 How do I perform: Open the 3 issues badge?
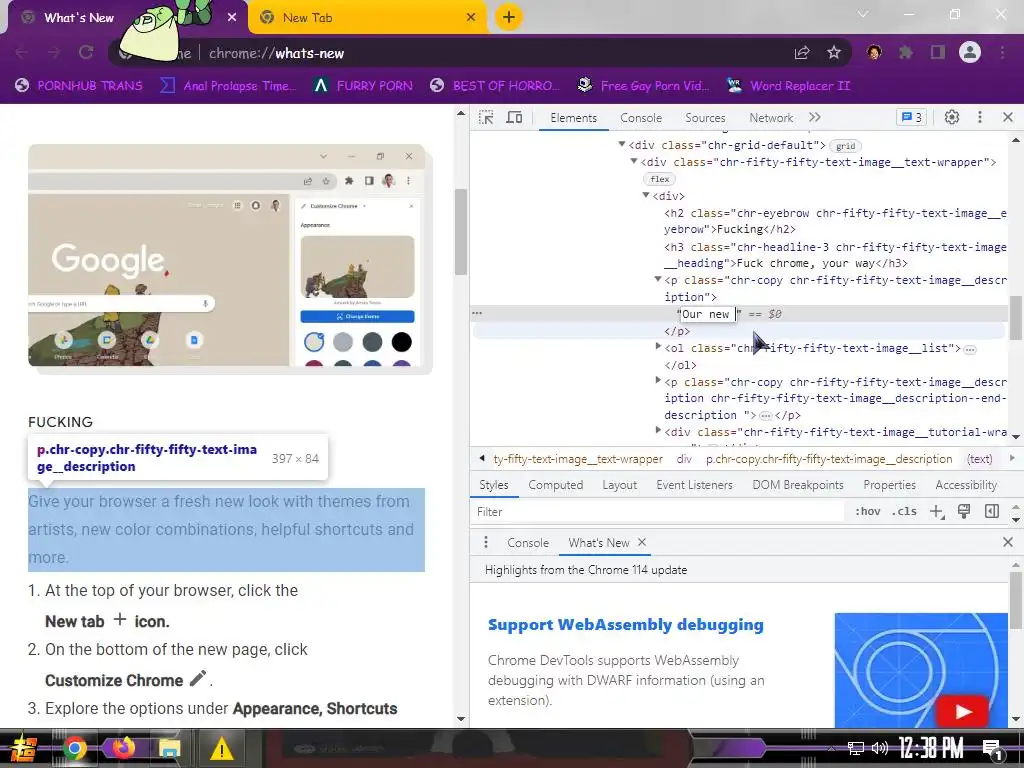pos(912,118)
